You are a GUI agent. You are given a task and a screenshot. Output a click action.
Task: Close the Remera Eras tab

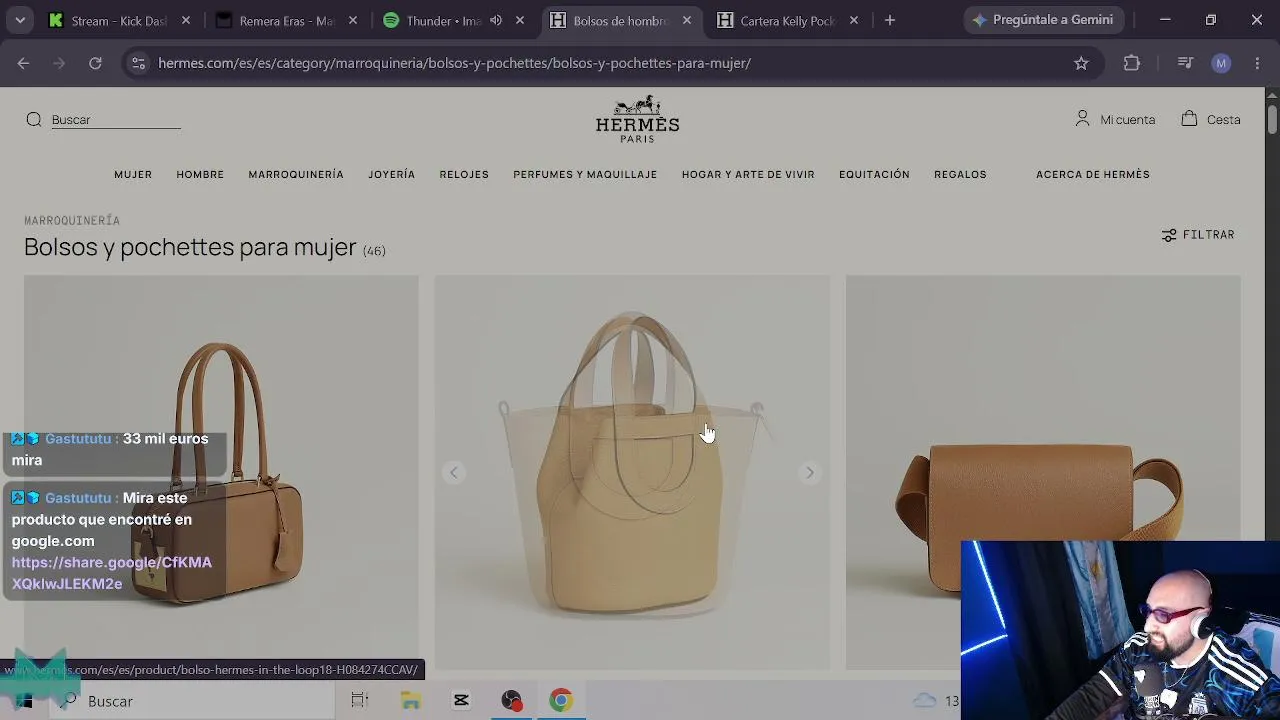tap(353, 20)
